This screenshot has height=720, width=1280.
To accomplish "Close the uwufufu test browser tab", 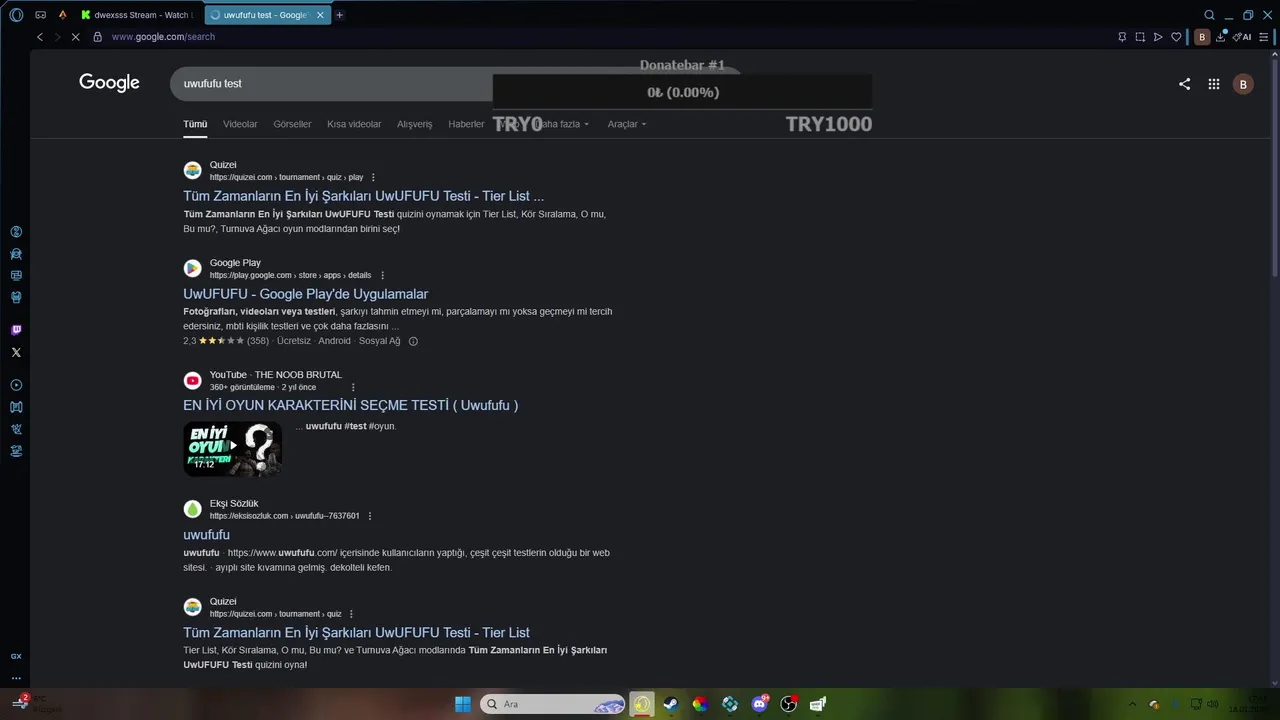I will pyautogui.click(x=320, y=15).
